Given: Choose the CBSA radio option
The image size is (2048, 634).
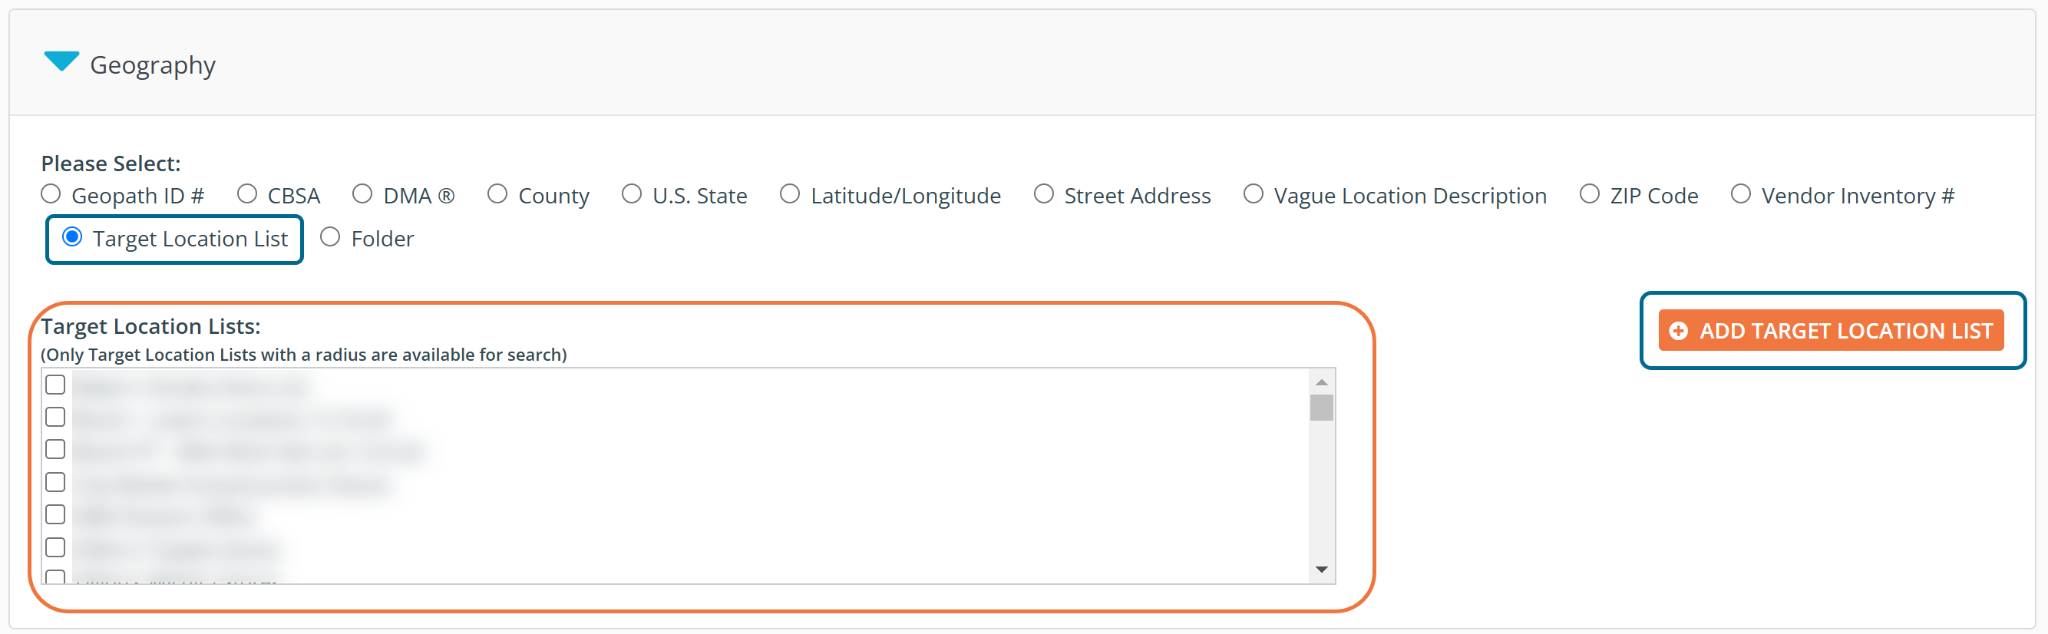Looking at the screenshot, I should coord(247,194).
